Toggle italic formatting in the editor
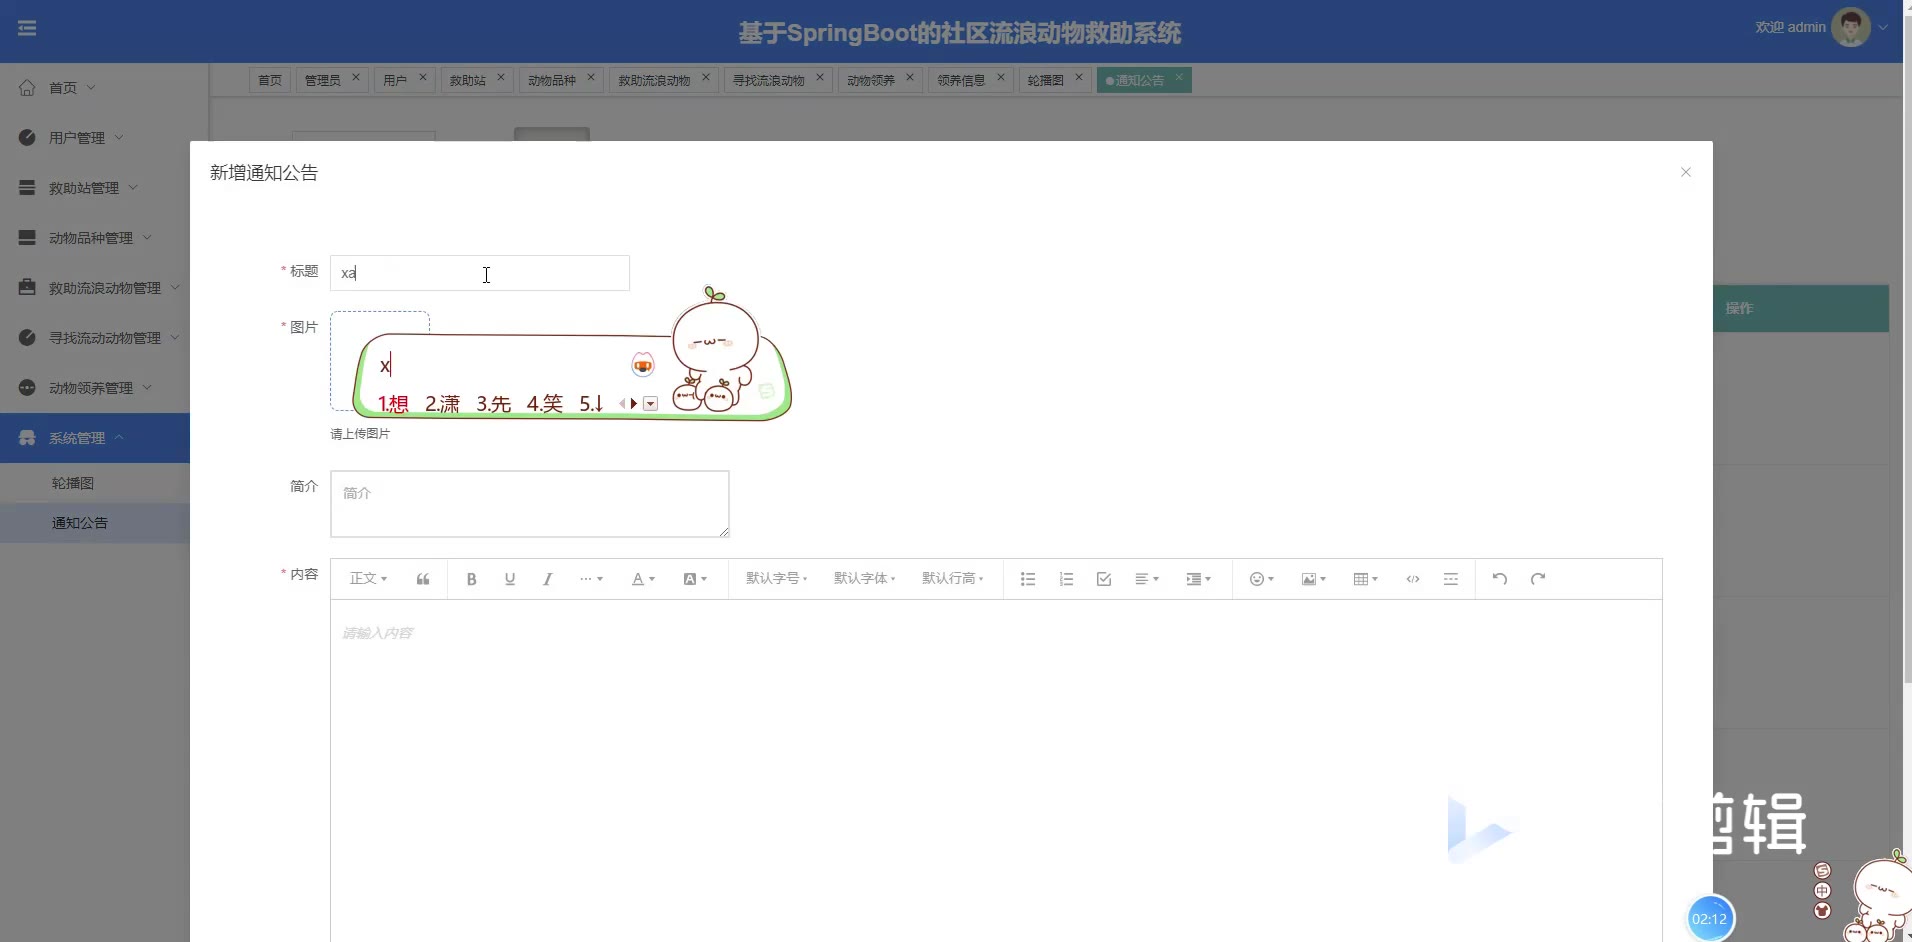Image resolution: width=1912 pixels, height=942 pixels. 547,579
